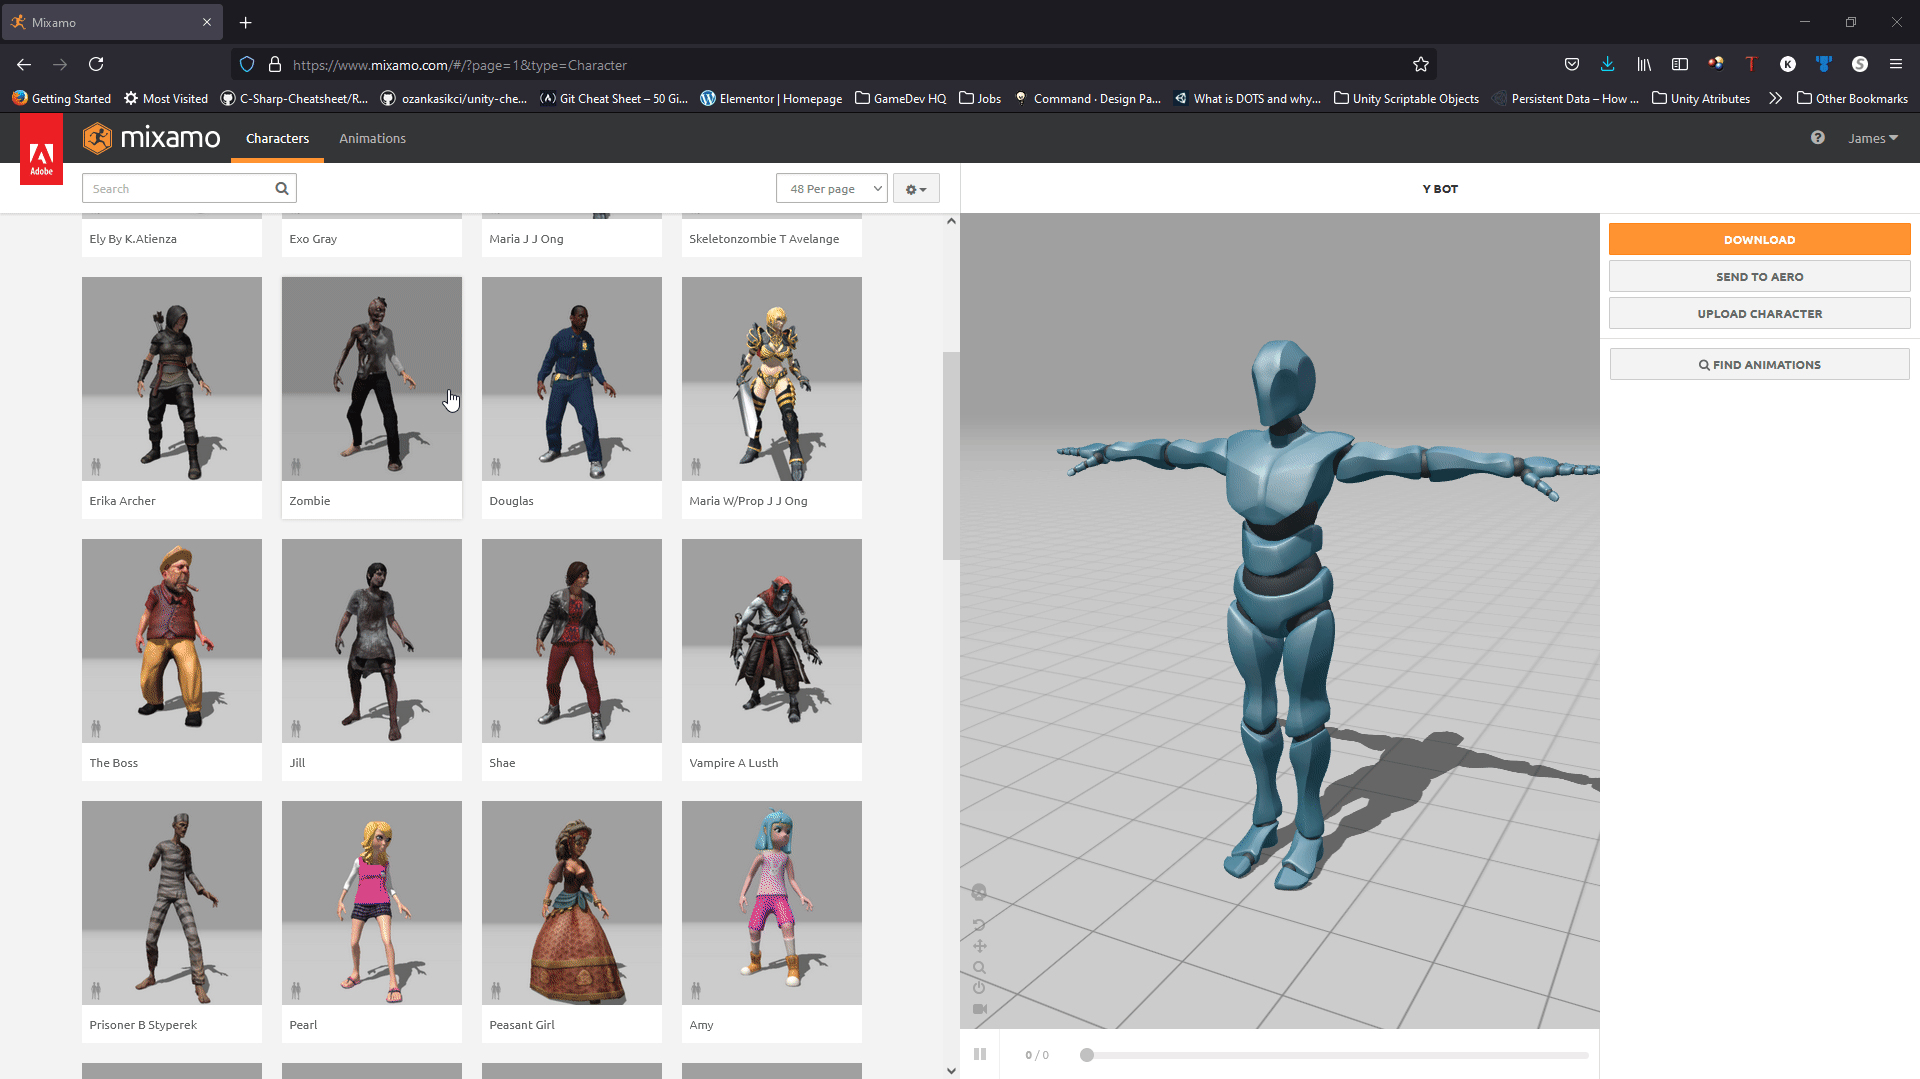Viewport: 1920px width, 1079px height.
Task: Open the browser hamburger menu
Action: coord(1896,64)
